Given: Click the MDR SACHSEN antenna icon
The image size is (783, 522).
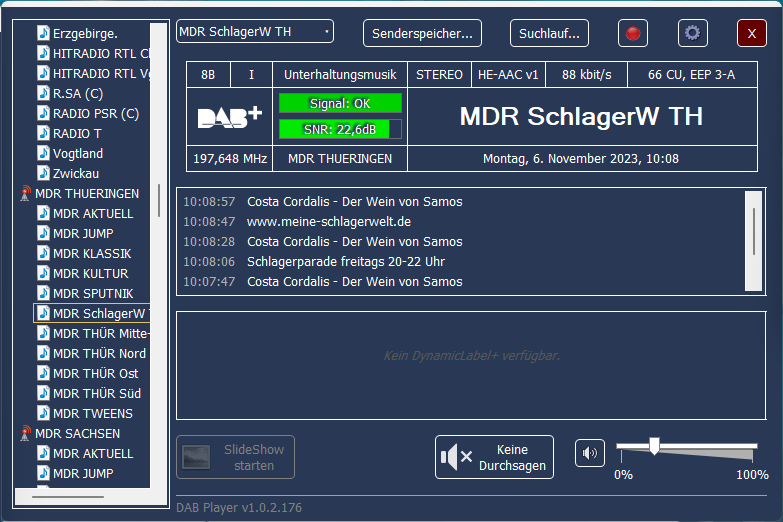Looking at the screenshot, I should coord(26,434).
